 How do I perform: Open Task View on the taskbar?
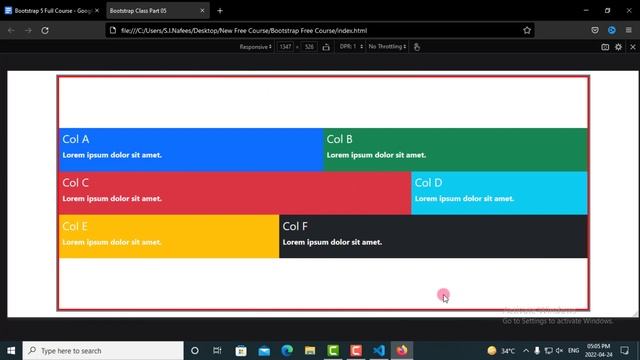click(x=217, y=351)
